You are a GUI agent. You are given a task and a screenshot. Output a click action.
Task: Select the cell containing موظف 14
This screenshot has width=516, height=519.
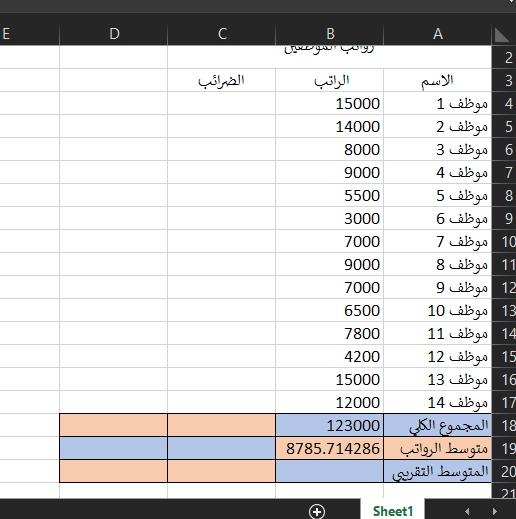tap(438, 402)
